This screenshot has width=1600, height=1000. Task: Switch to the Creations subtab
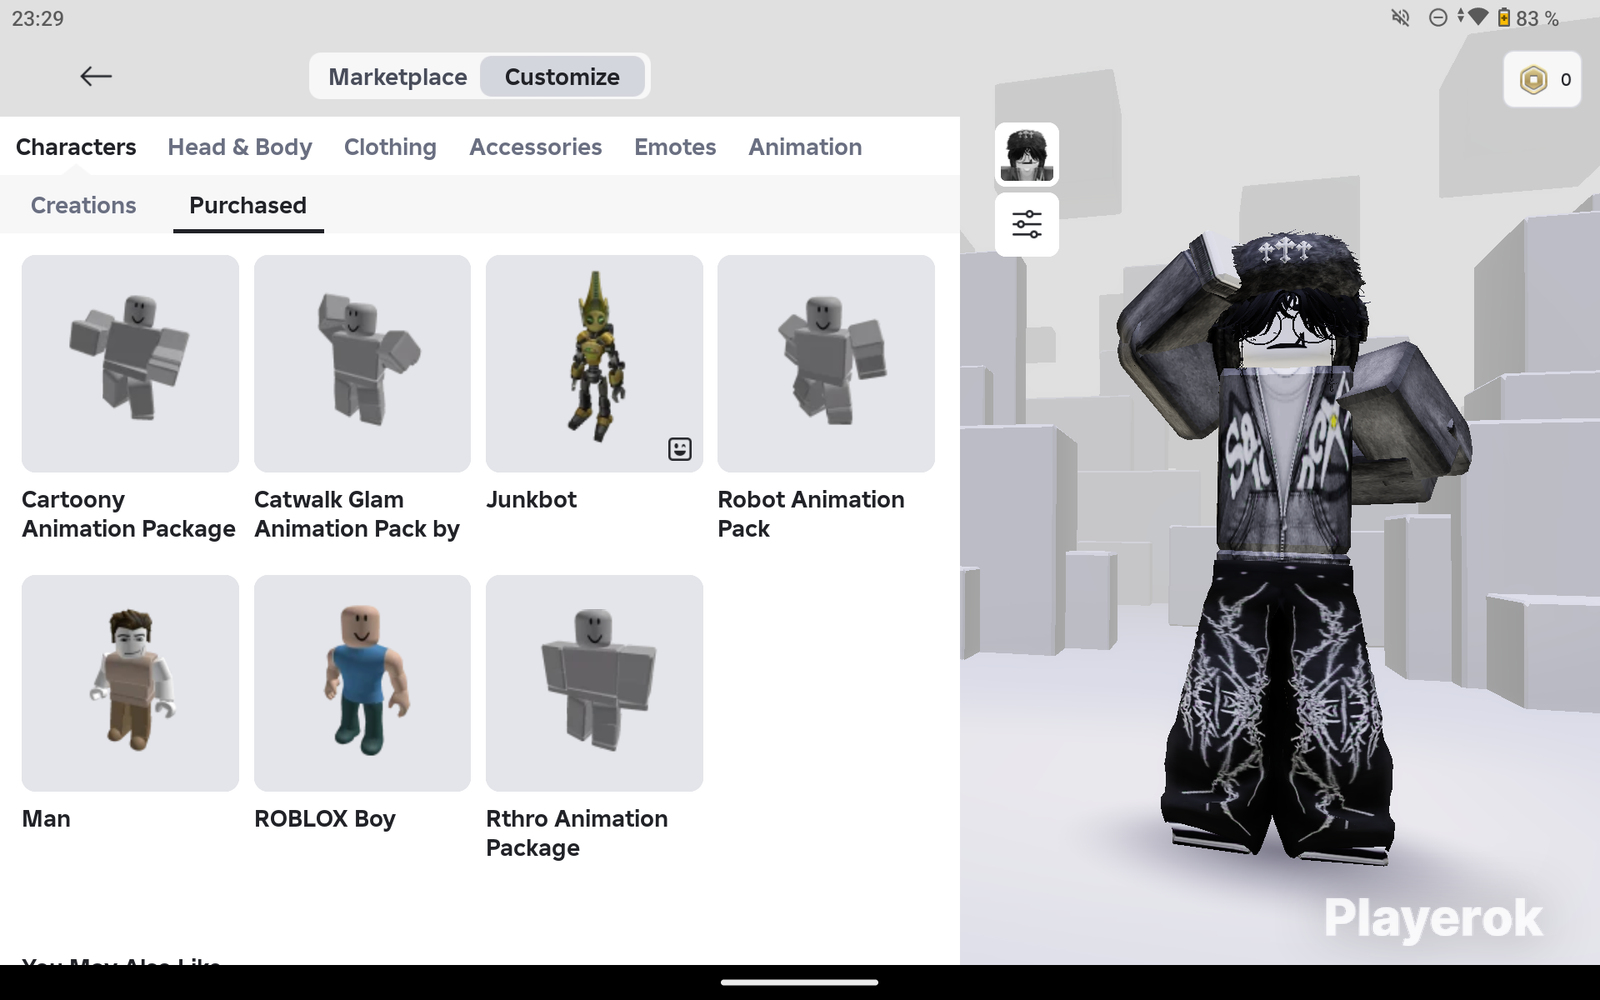pyautogui.click(x=84, y=205)
